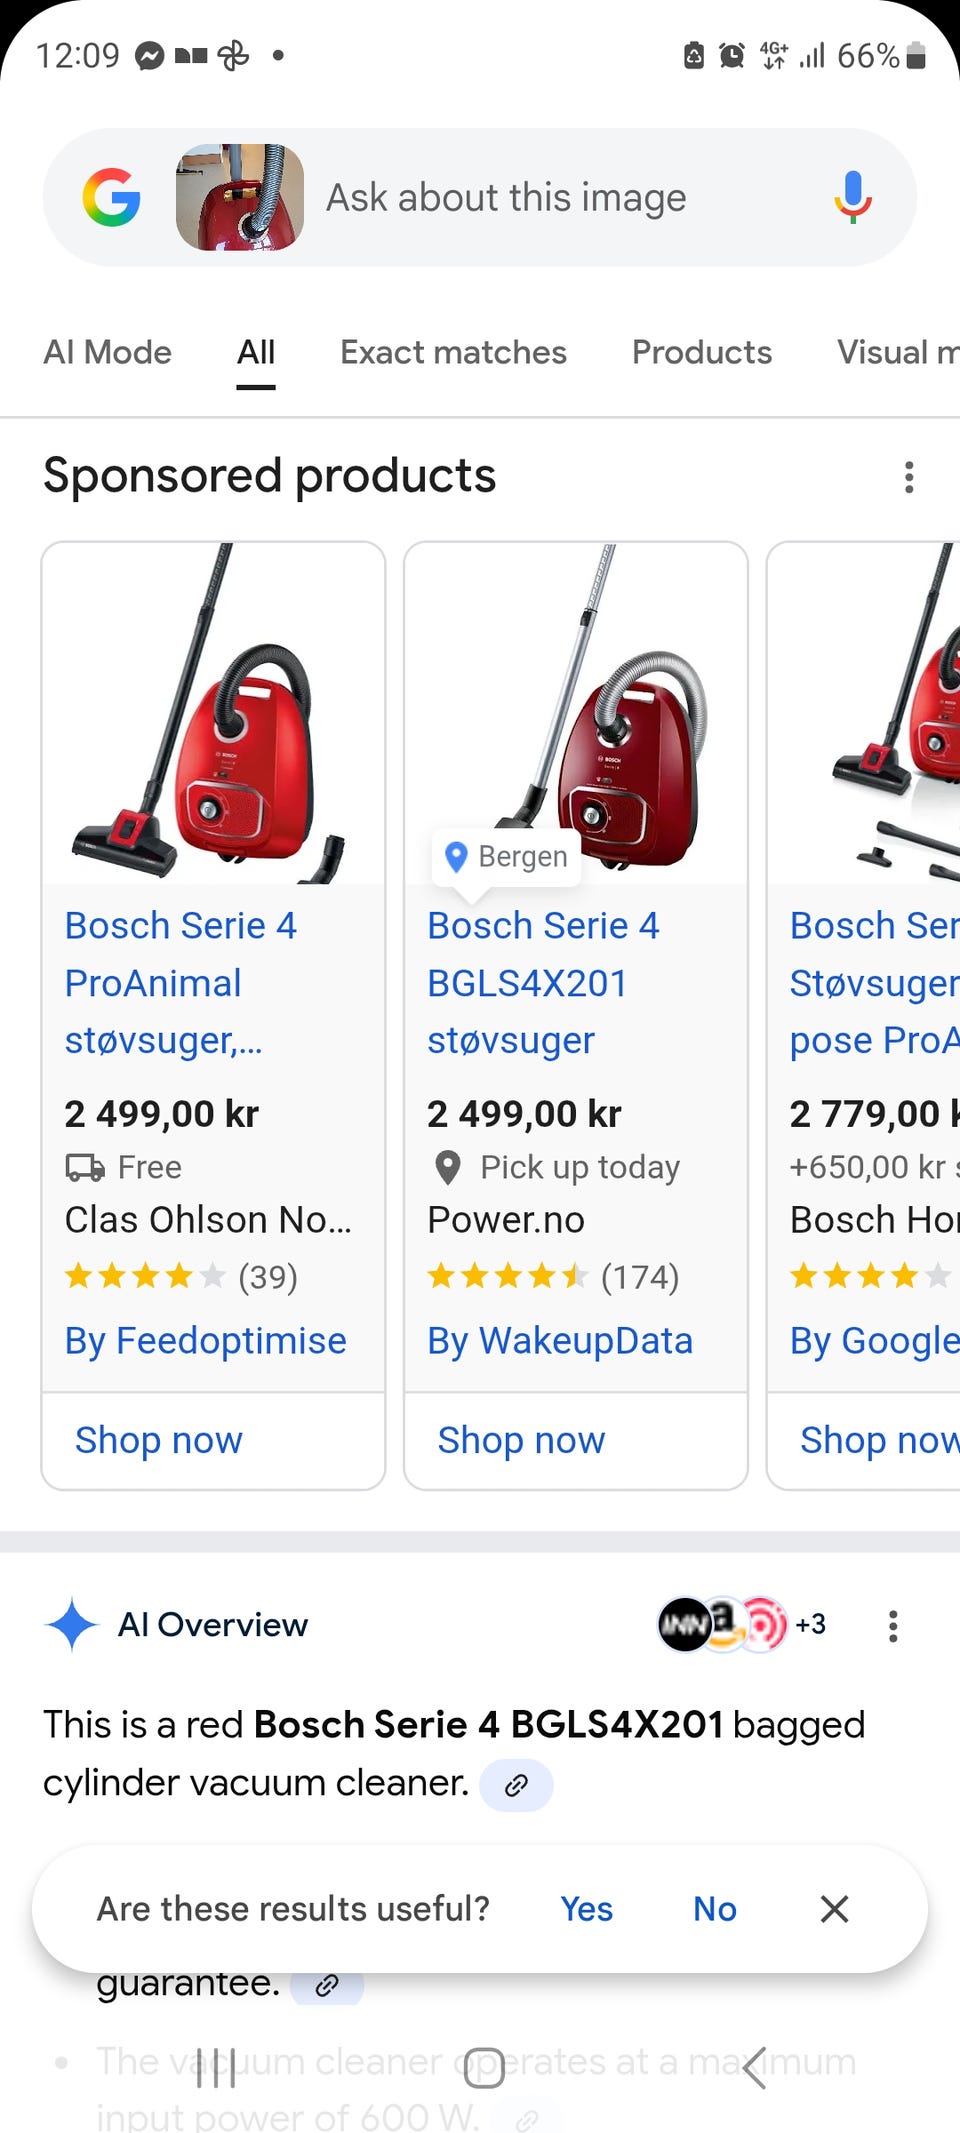The width and height of the screenshot is (960, 2133).
Task: Open the Exact matches tab
Action: pyautogui.click(x=453, y=352)
